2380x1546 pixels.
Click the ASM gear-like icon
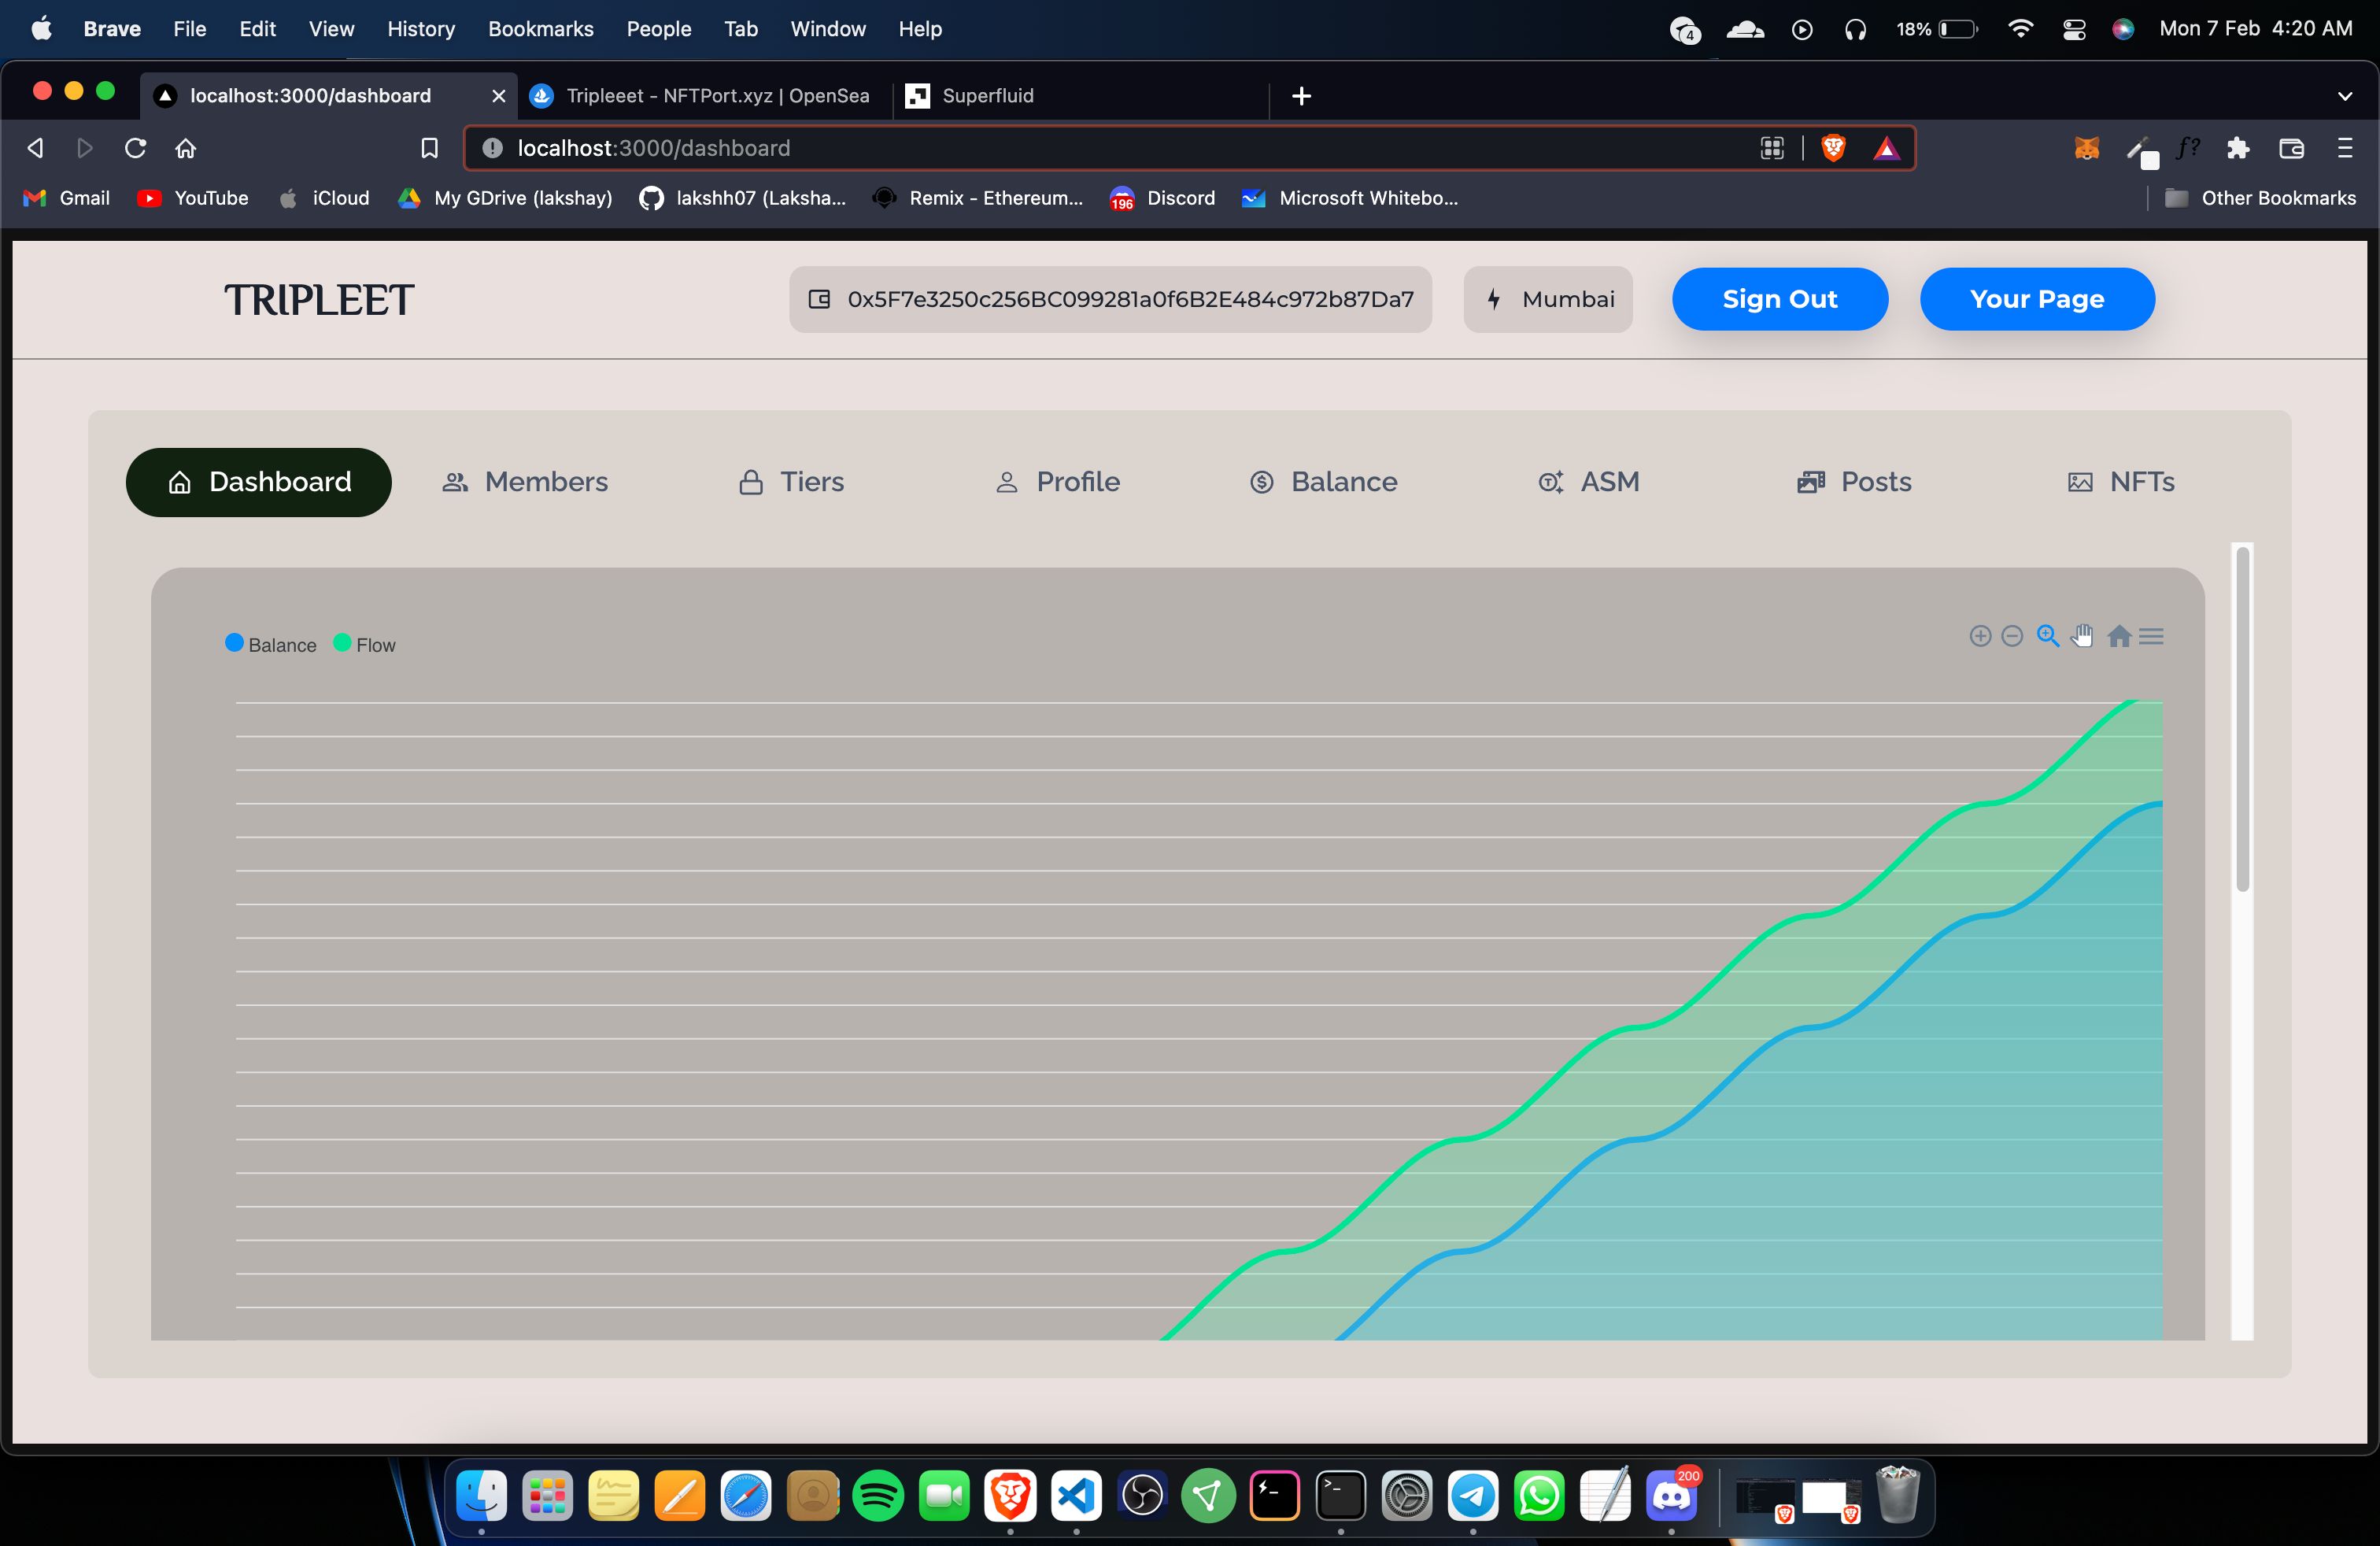click(1549, 483)
